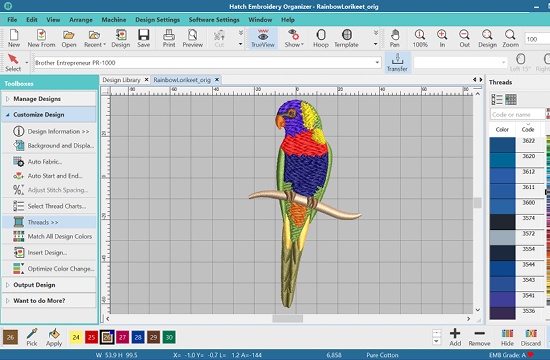The height and width of the screenshot is (360, 550).
Task: Click Zoom Out icon
Action: [x=464, y=38]
